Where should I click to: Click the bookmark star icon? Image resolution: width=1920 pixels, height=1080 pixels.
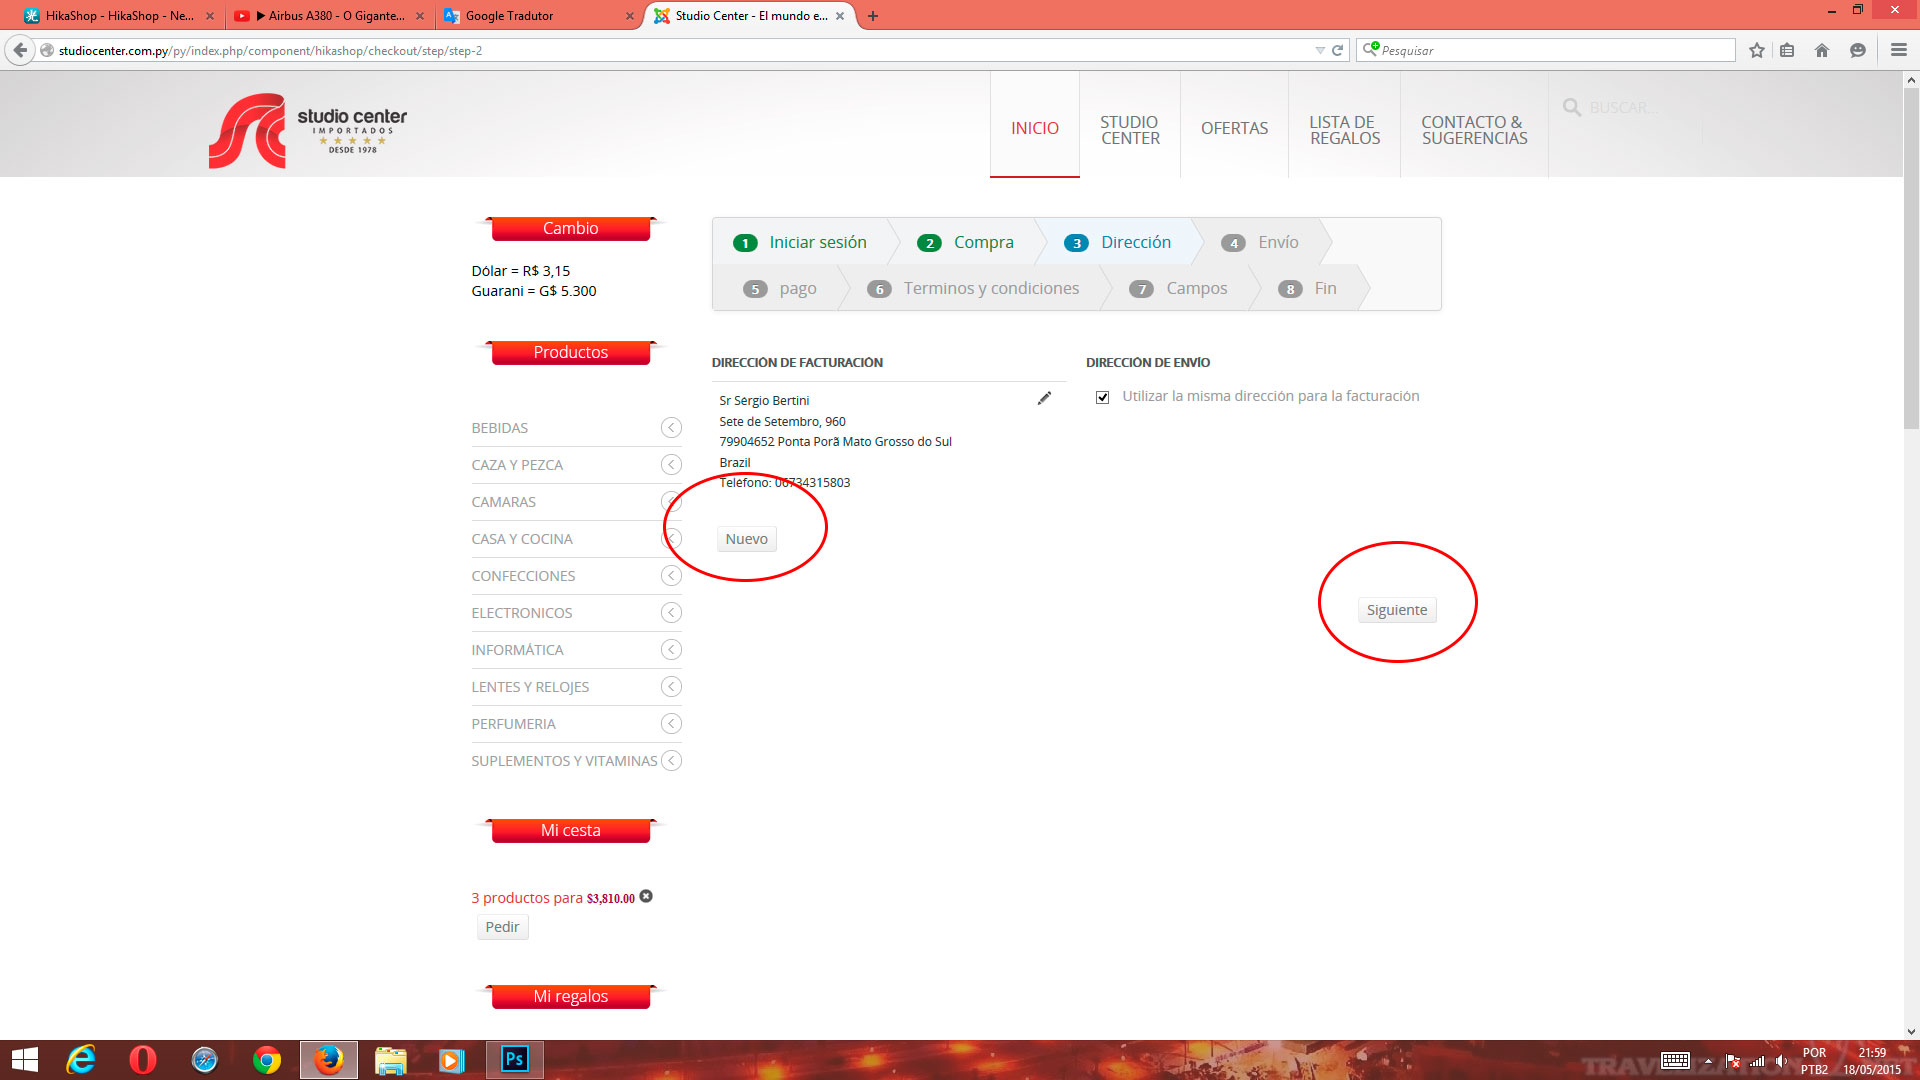[1756, 50]
